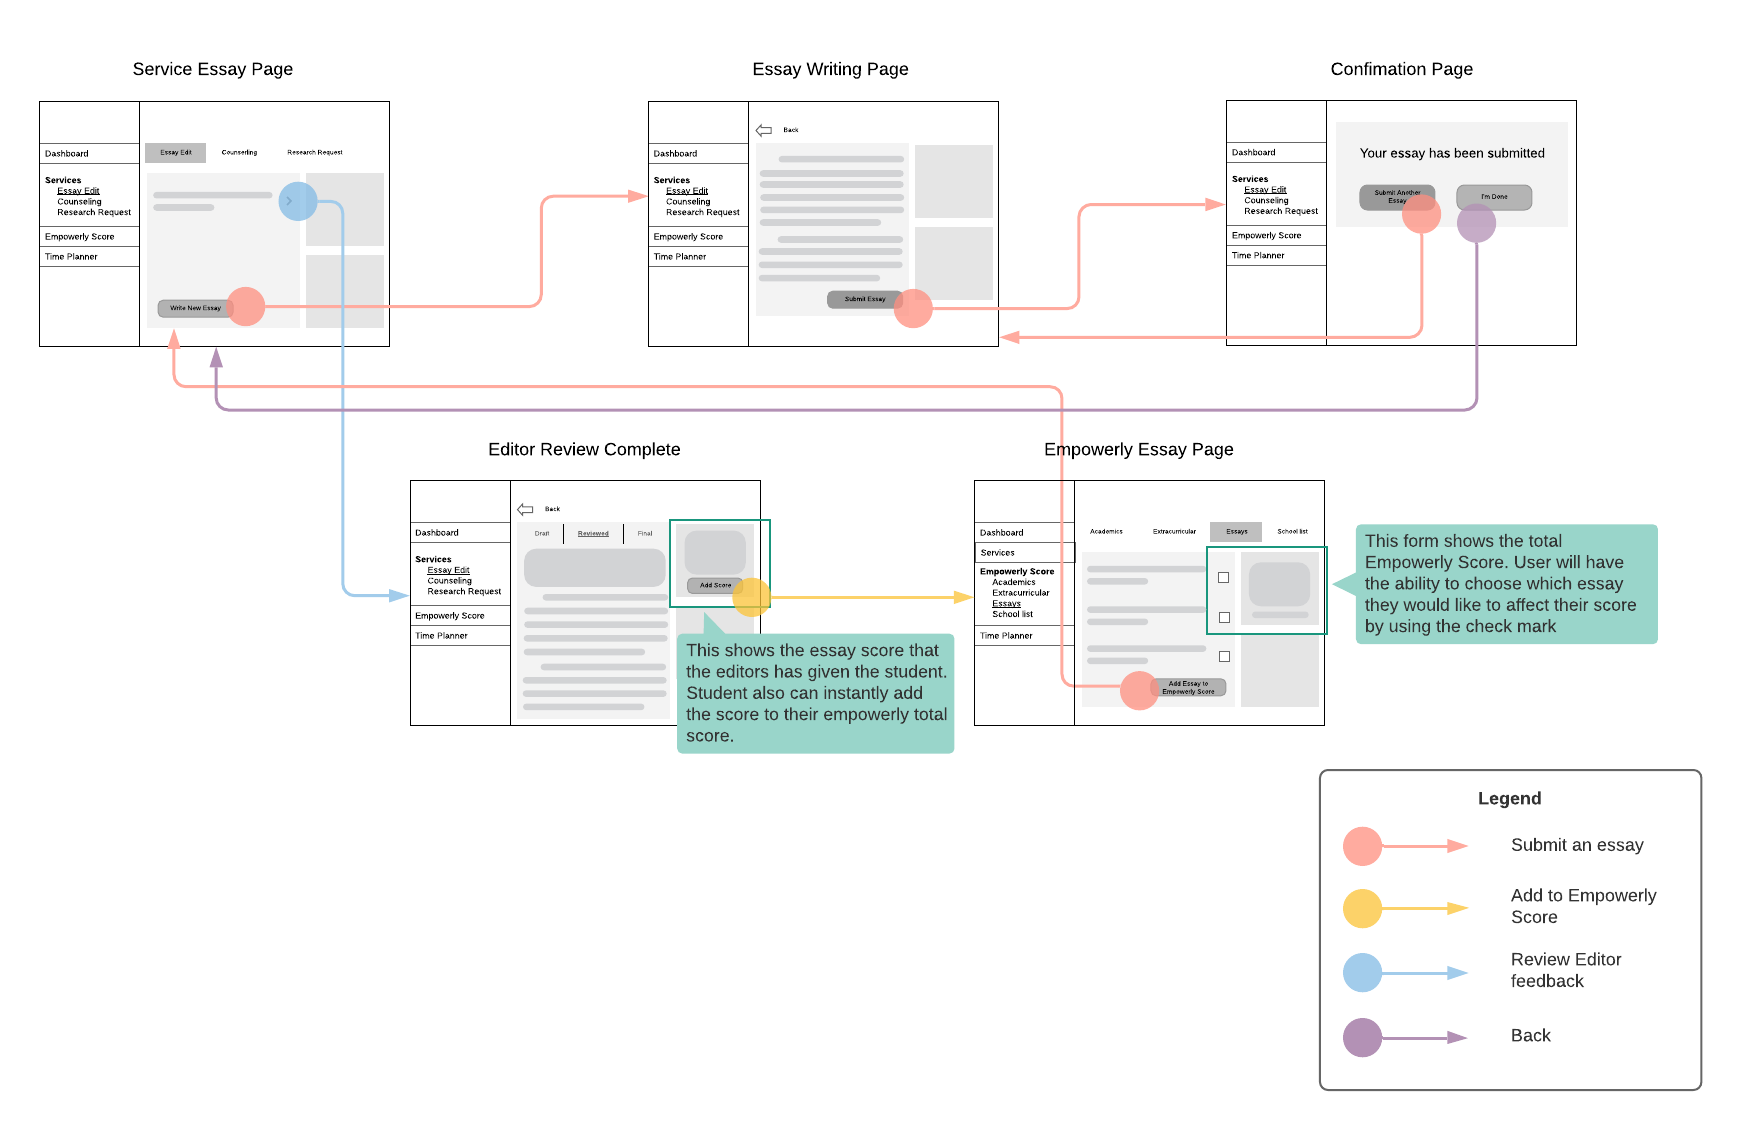Click Write New Essay button
This screenshot has height=1130, width=1741.
coord(195,308)
